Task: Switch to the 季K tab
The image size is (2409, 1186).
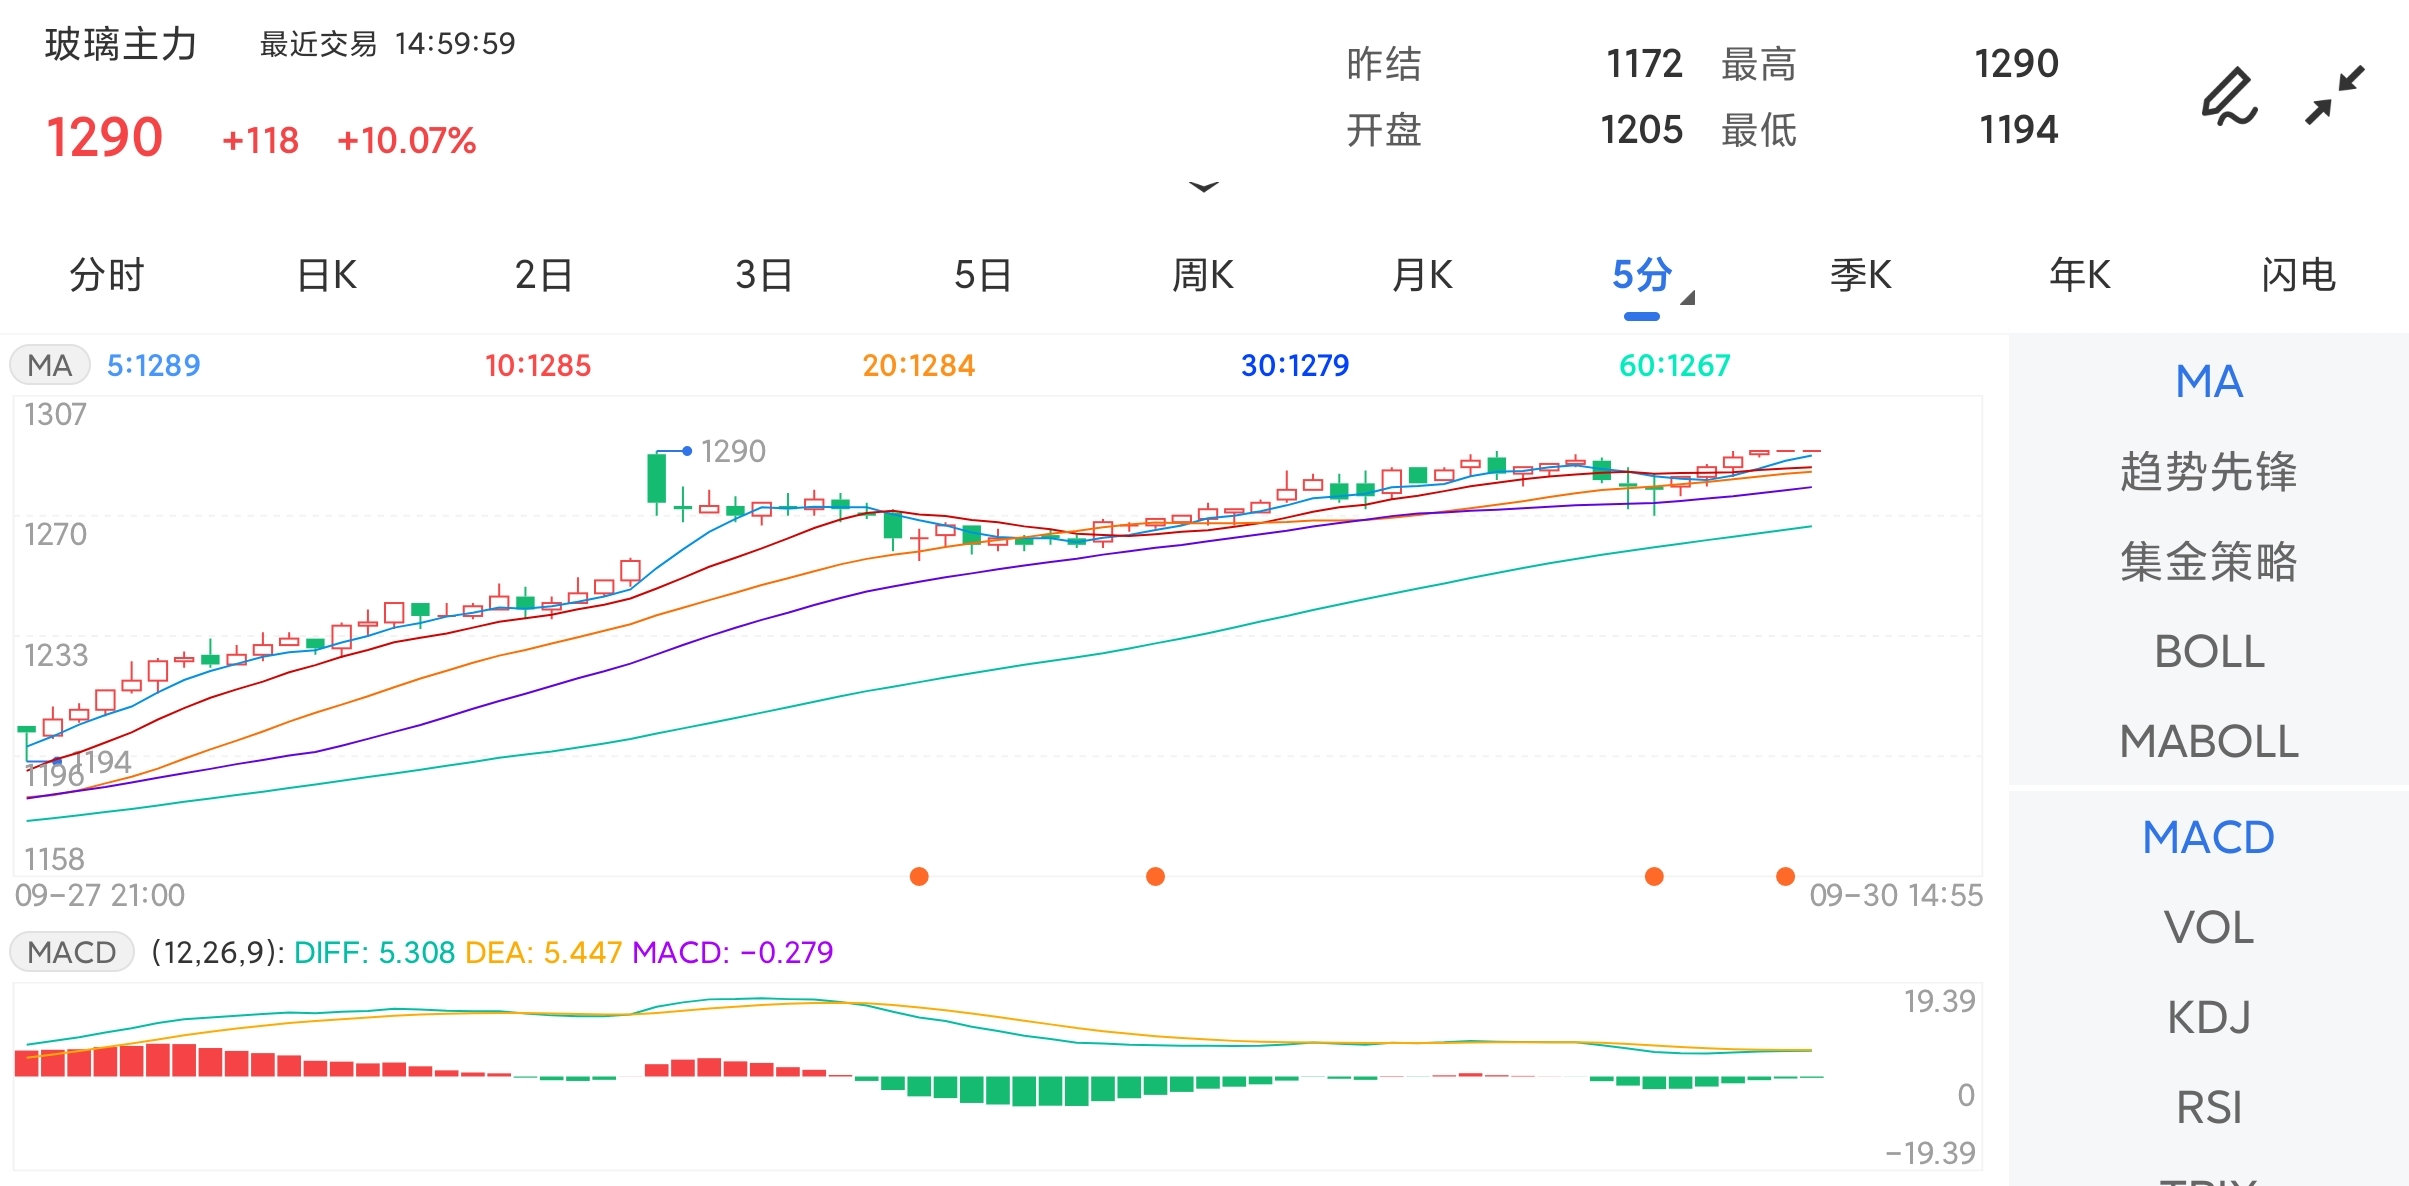Action: tap(1861, 275)
